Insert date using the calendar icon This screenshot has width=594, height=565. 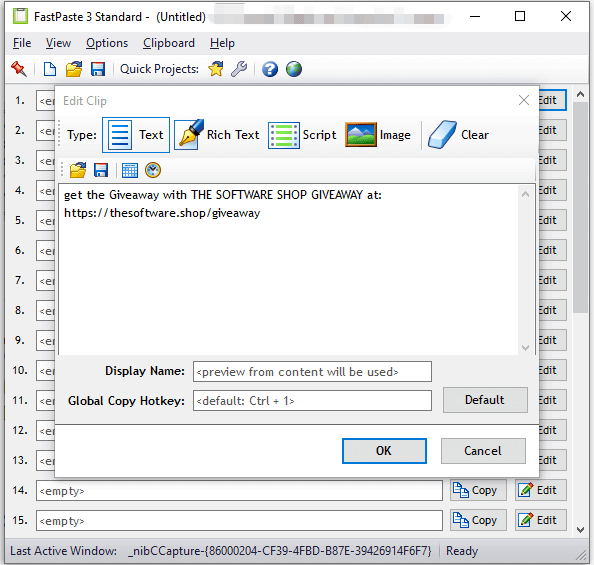pos(130,170)
